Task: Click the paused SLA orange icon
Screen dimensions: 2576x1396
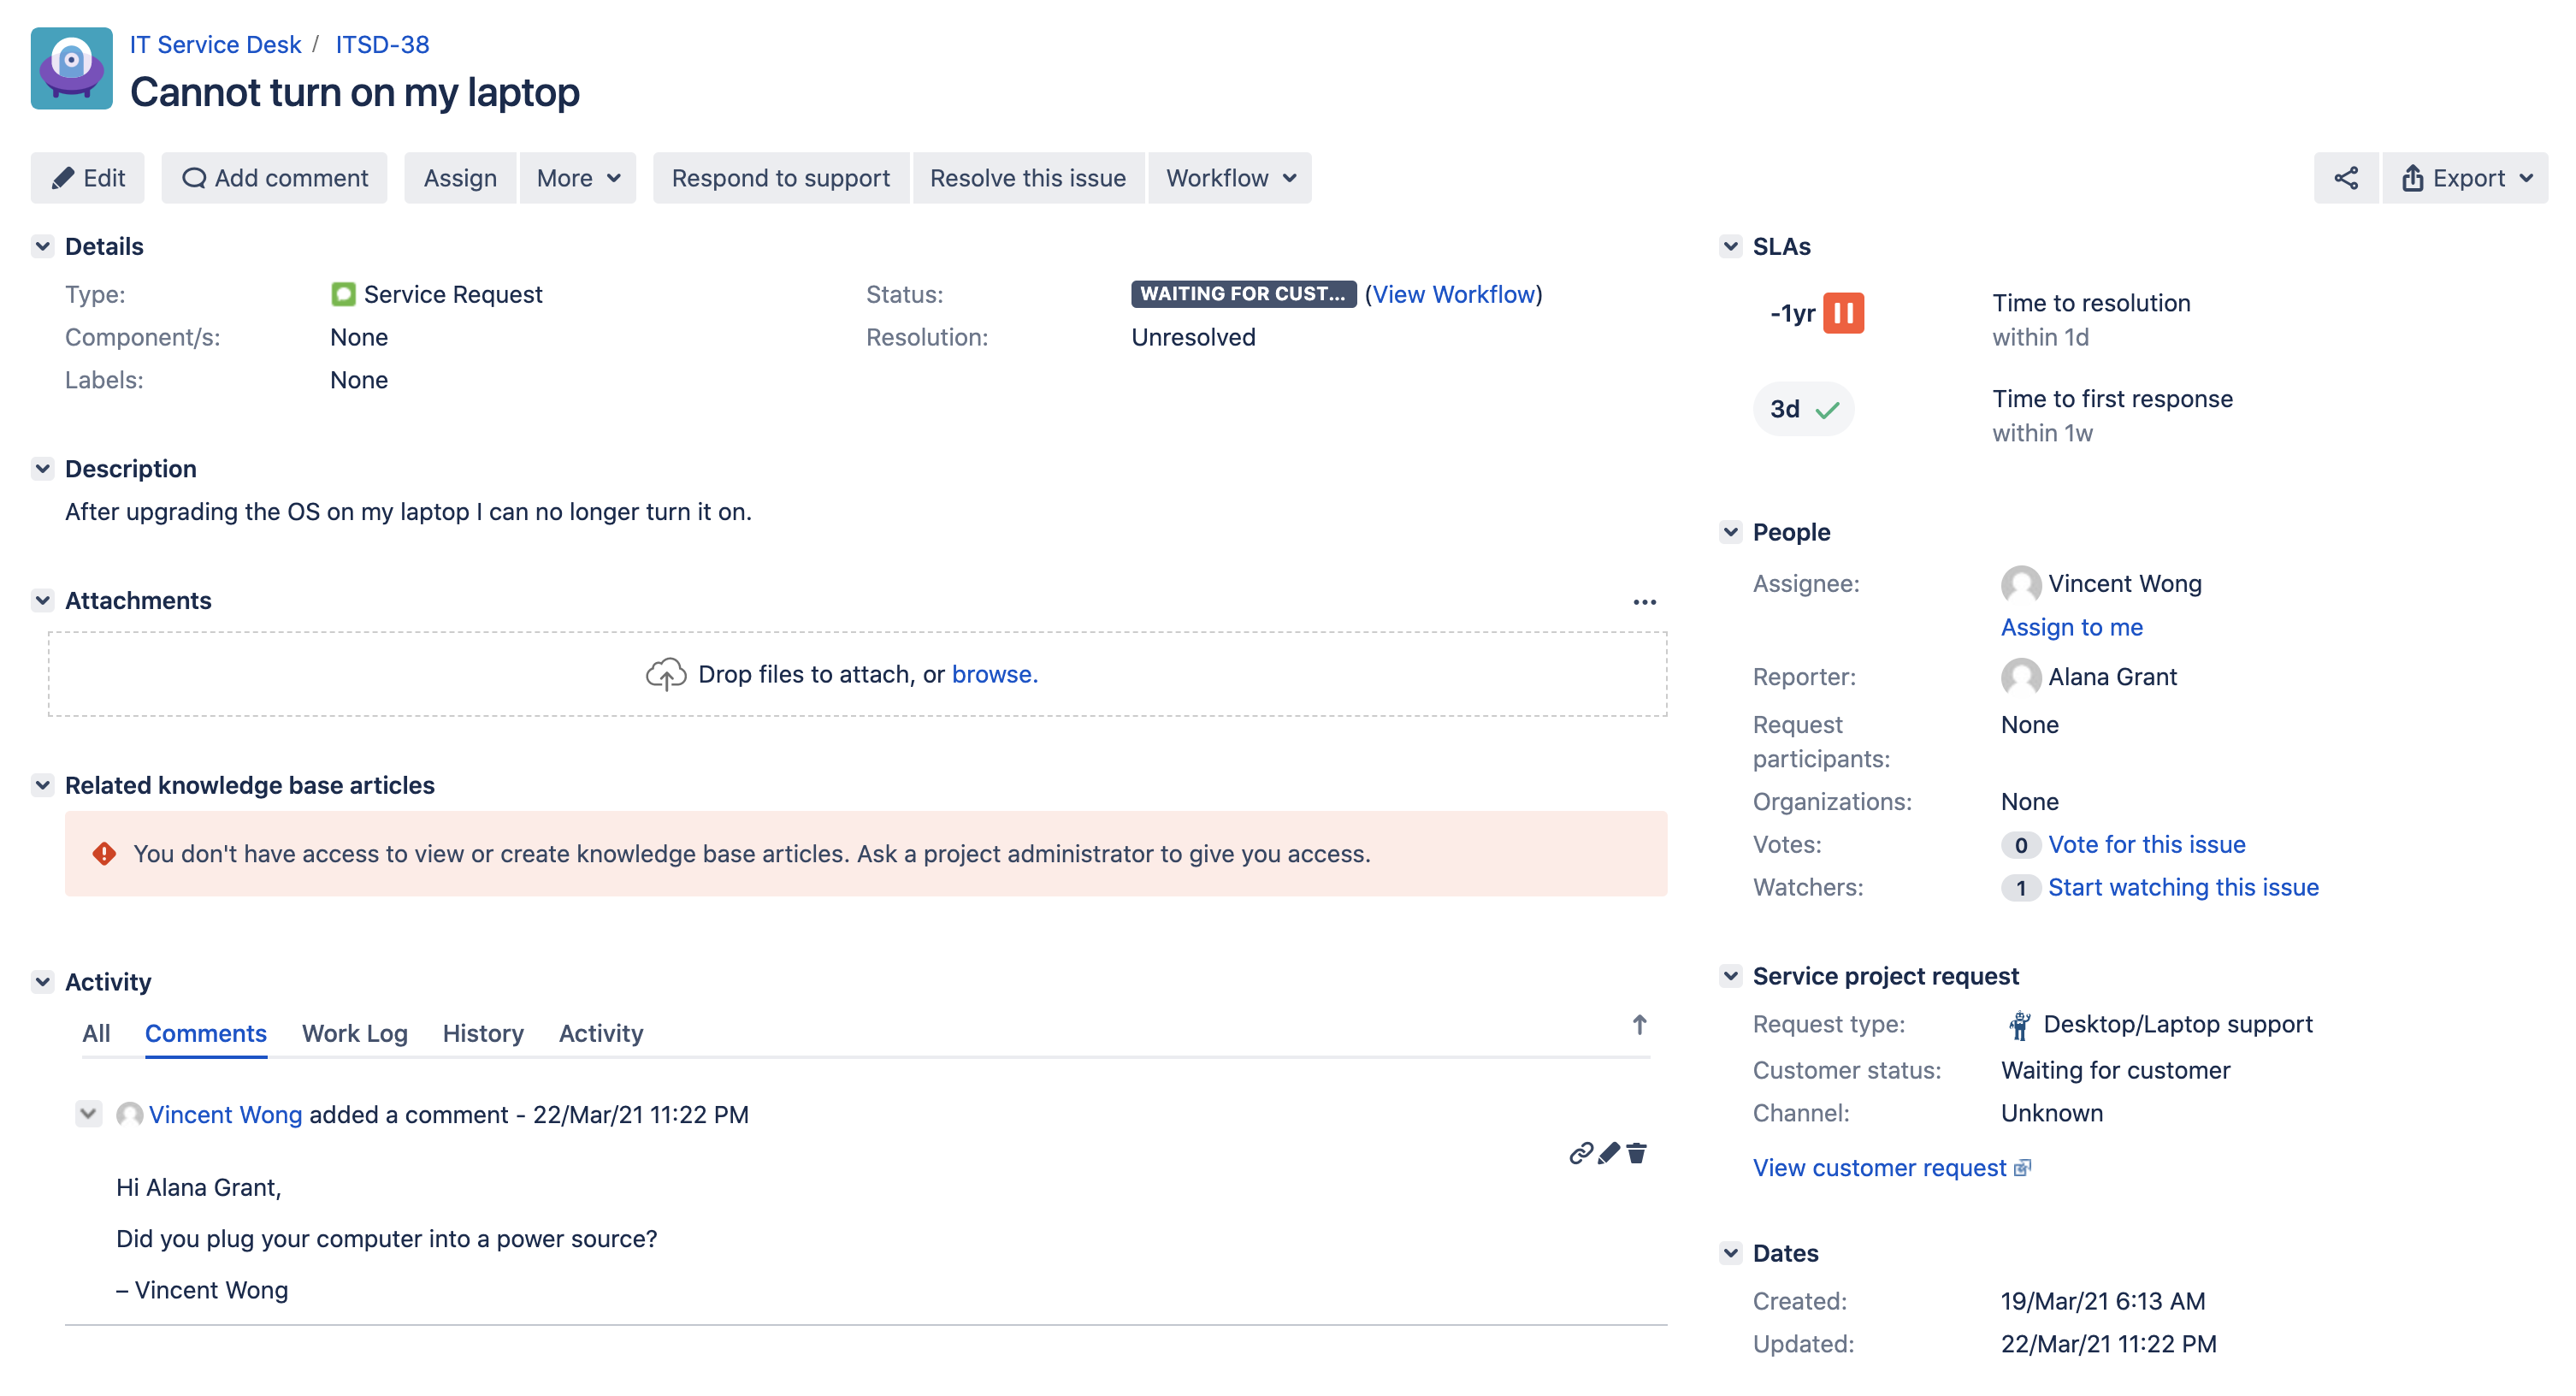Action: pos(1842,313)
